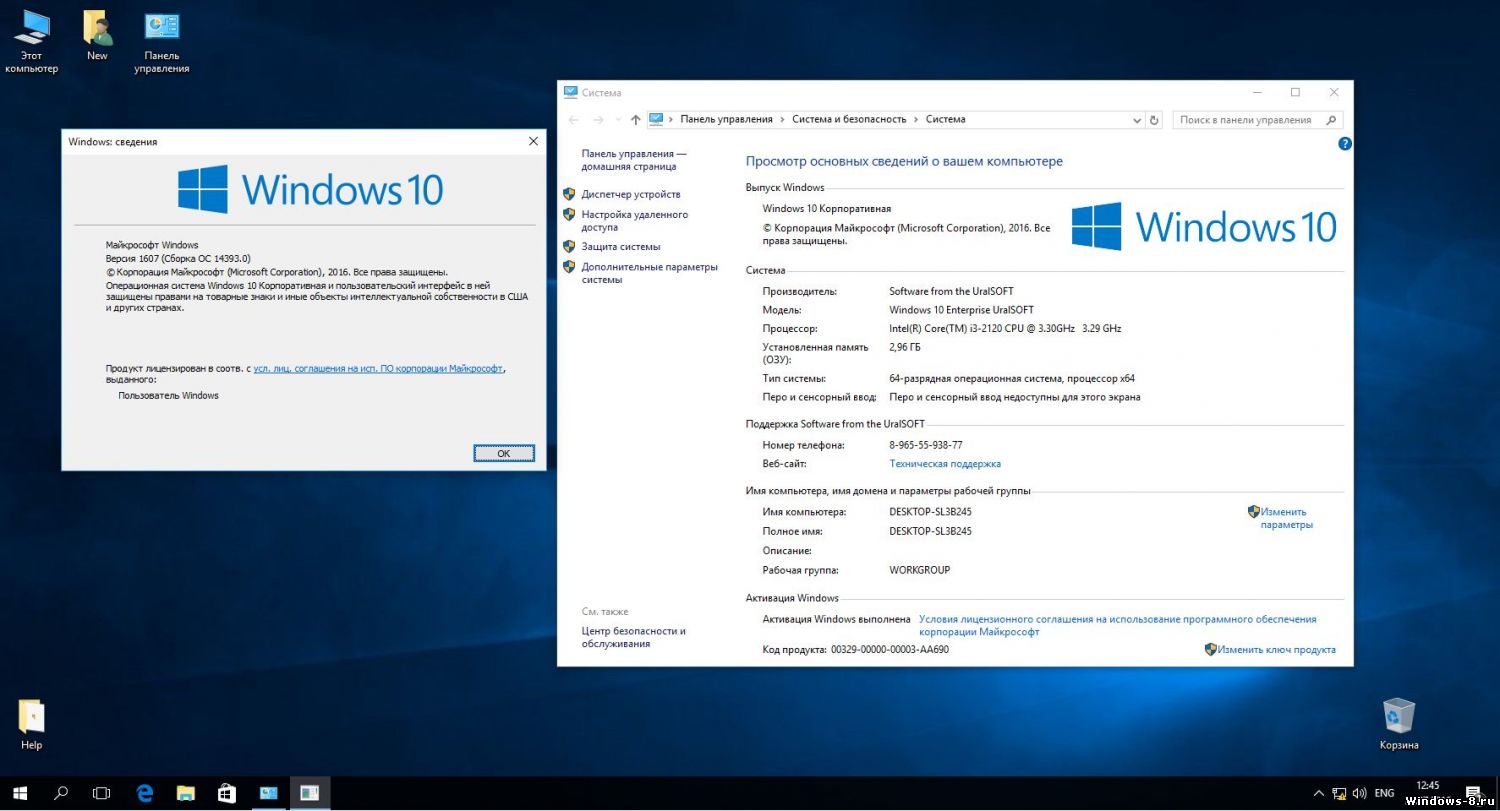
Task: Select the Help folder on the desktop
Action: (x=32, y=725)
